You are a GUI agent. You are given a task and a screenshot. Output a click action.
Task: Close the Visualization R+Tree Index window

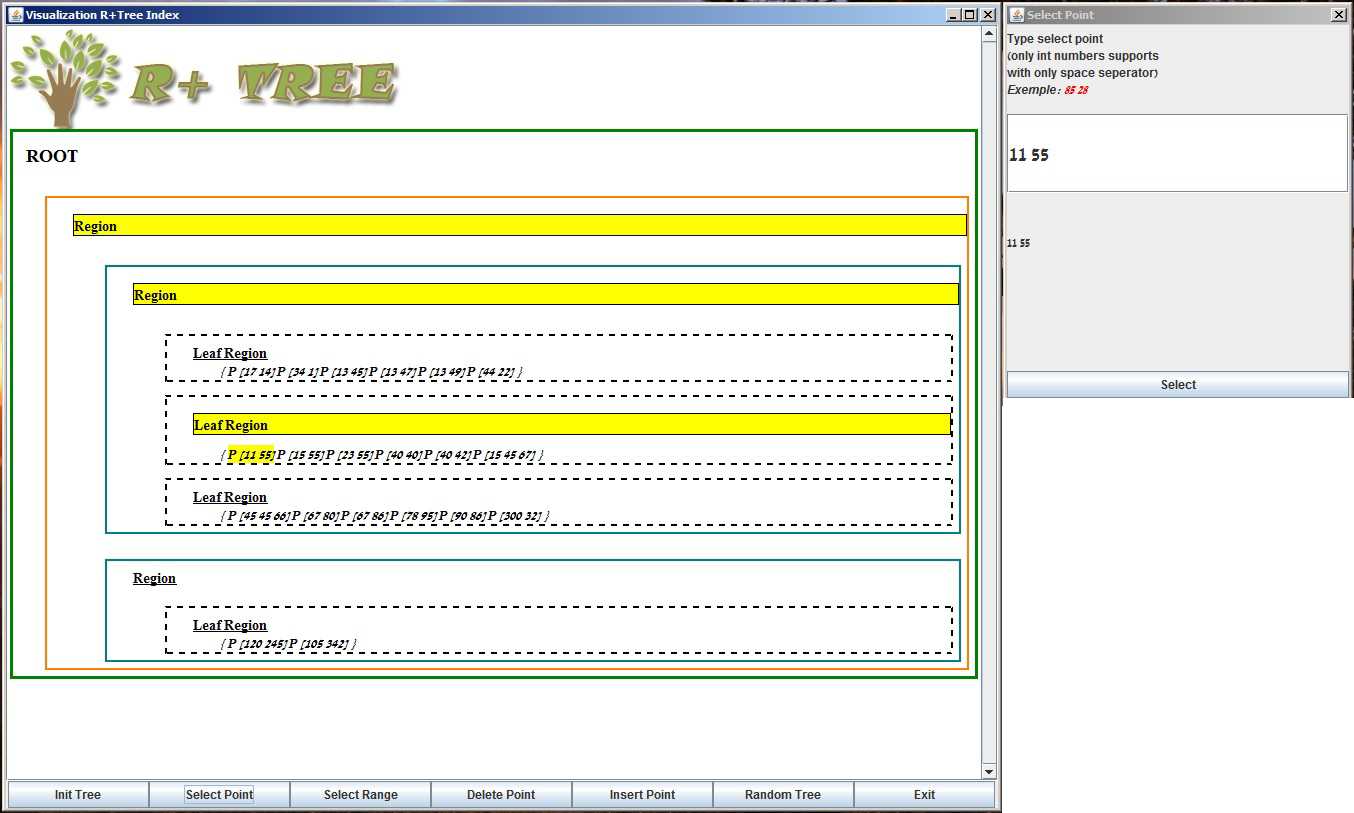click(988, 15)
